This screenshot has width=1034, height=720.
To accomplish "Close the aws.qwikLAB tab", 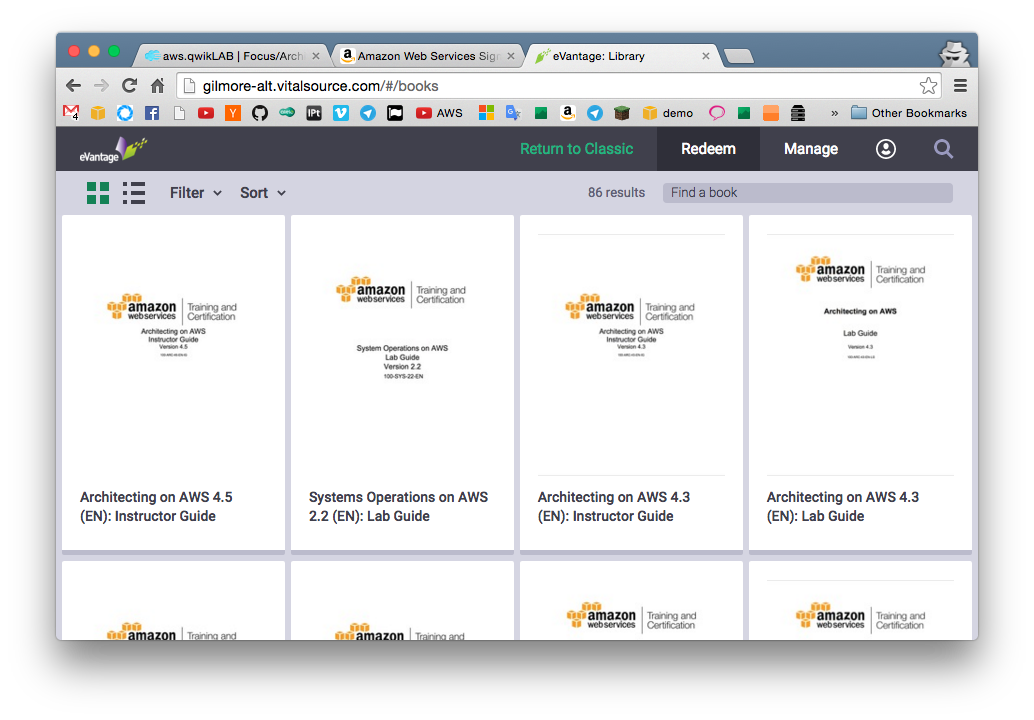I will click(316, 56).
